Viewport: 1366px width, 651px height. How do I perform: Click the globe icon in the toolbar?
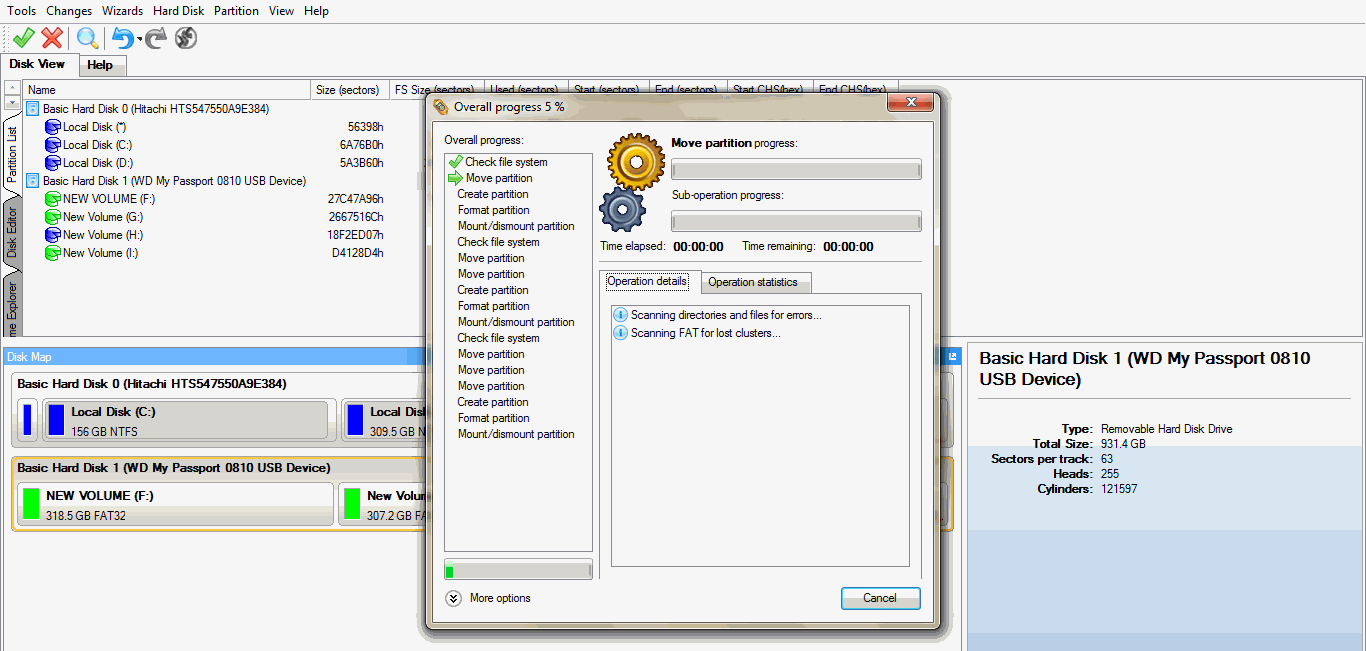pos(185,38)
